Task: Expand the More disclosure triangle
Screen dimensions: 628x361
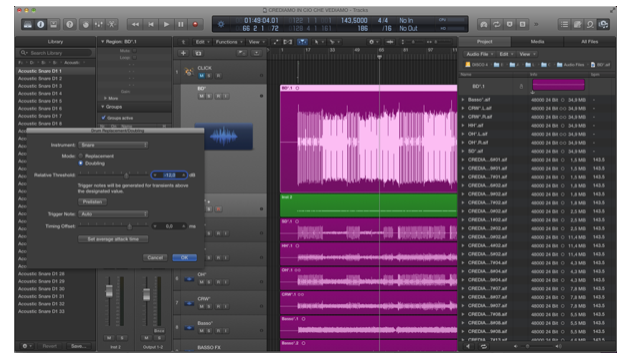Action: coord(105,98)
